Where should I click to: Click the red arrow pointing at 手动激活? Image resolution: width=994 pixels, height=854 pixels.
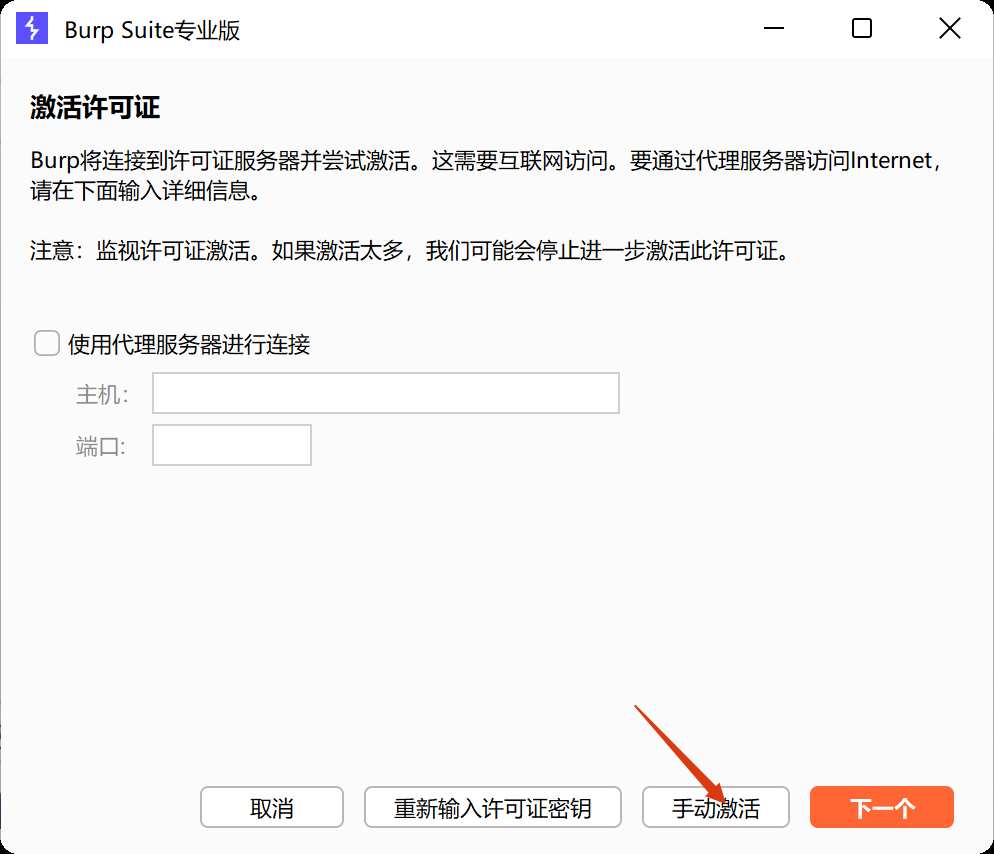[677, 748]
